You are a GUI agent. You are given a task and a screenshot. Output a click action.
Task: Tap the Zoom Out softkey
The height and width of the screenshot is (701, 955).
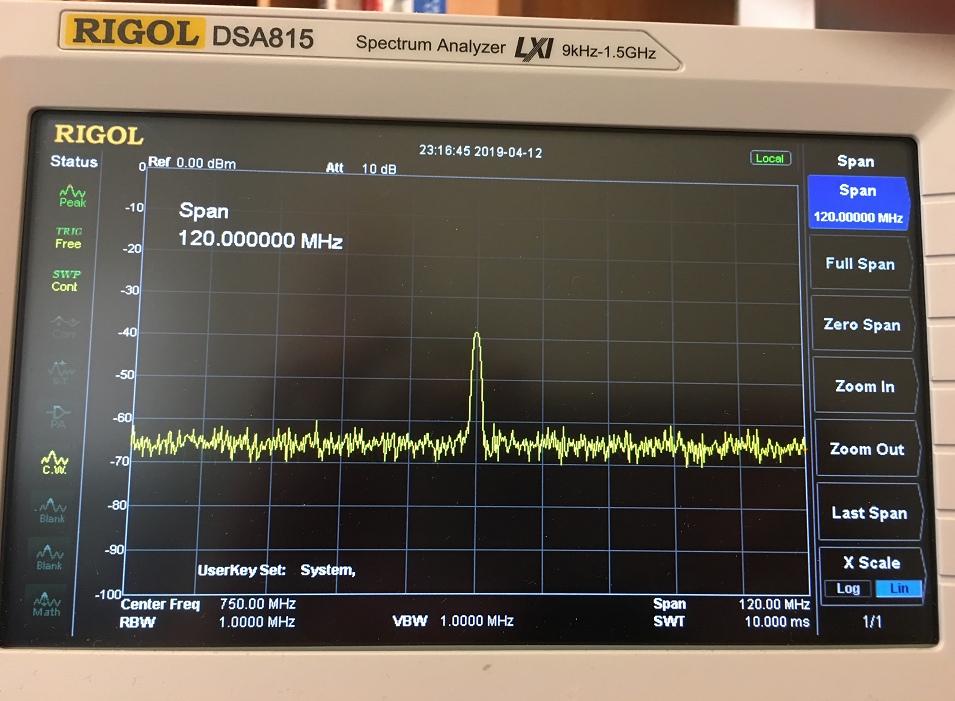(867, 449)
